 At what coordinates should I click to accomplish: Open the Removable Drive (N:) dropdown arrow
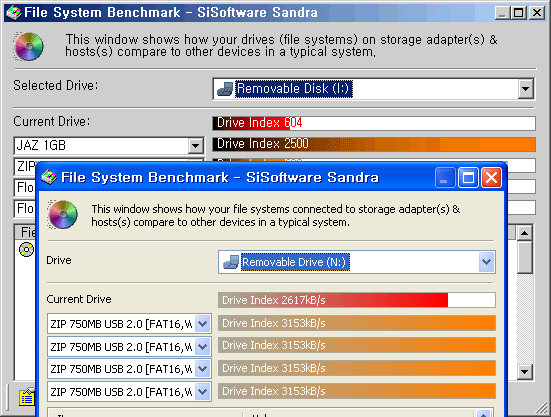486,262
